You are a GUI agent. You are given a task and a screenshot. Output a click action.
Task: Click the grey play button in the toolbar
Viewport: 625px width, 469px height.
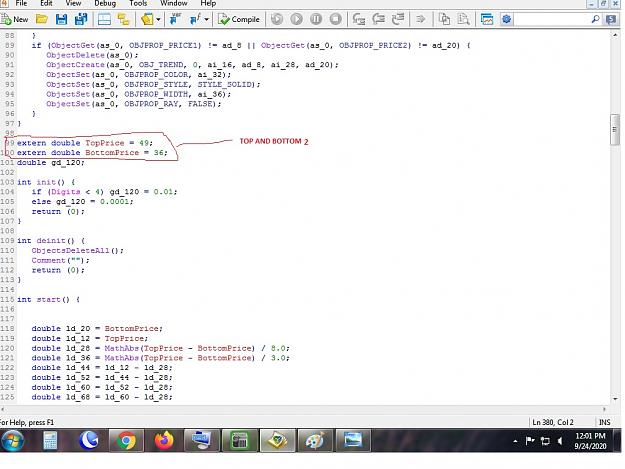point(297,19)
